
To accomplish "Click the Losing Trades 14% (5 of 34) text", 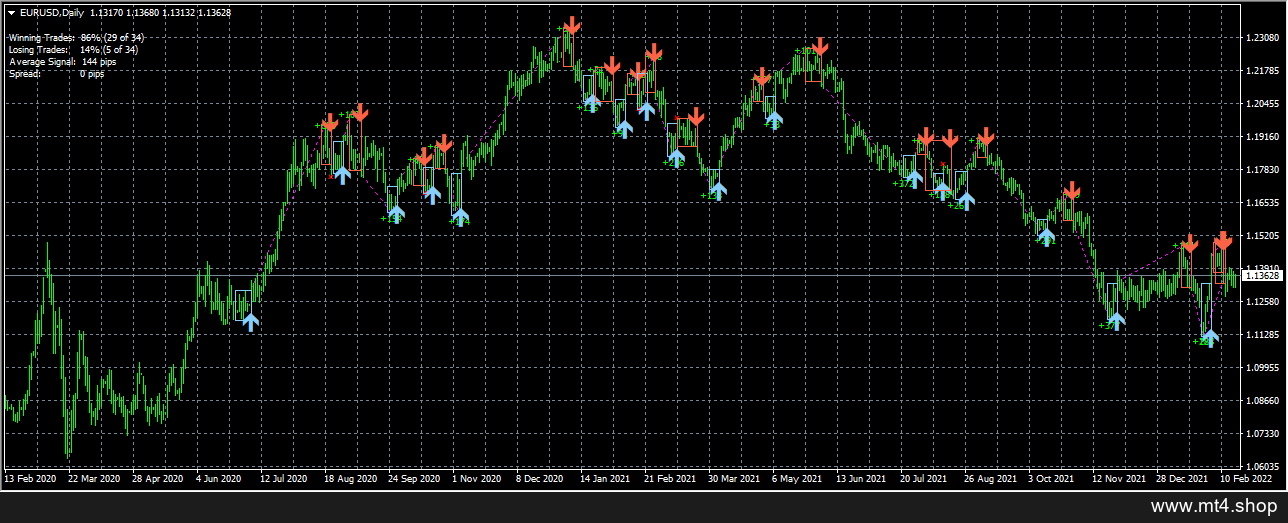I will 73,49.
